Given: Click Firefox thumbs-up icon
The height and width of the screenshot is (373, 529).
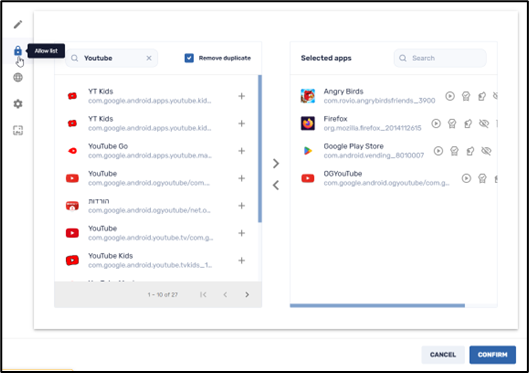Looking at the screenshot, I should [x=468, y=123].
